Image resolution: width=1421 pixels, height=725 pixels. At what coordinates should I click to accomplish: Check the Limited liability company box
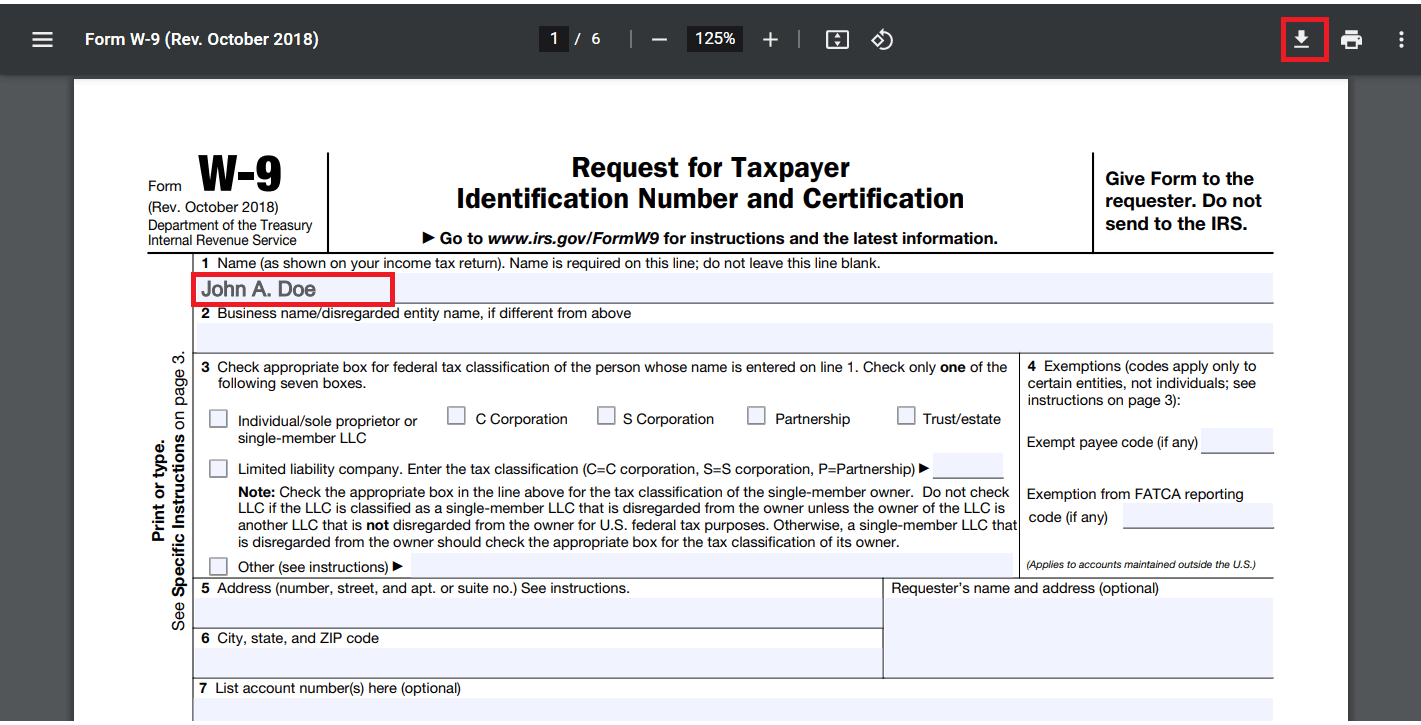pos(218,468)
